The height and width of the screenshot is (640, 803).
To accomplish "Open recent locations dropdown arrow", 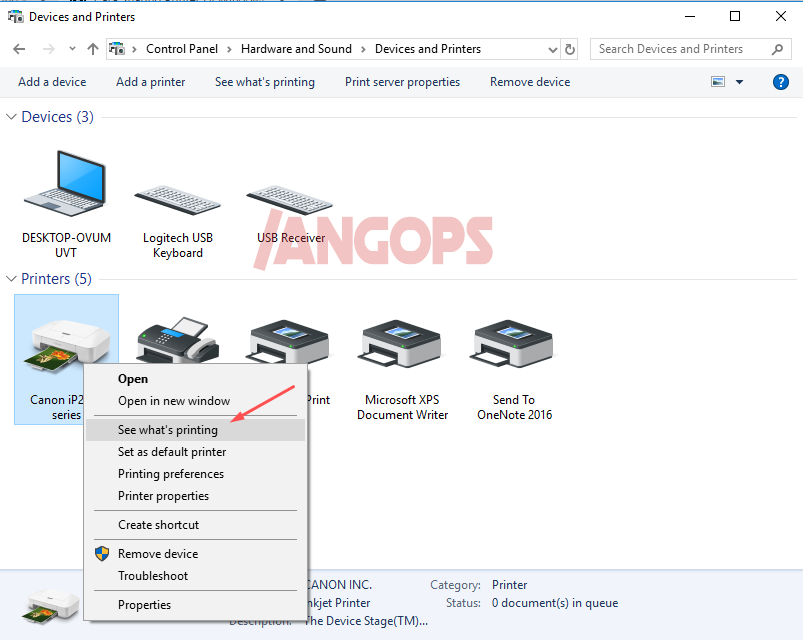I will 72,49.
